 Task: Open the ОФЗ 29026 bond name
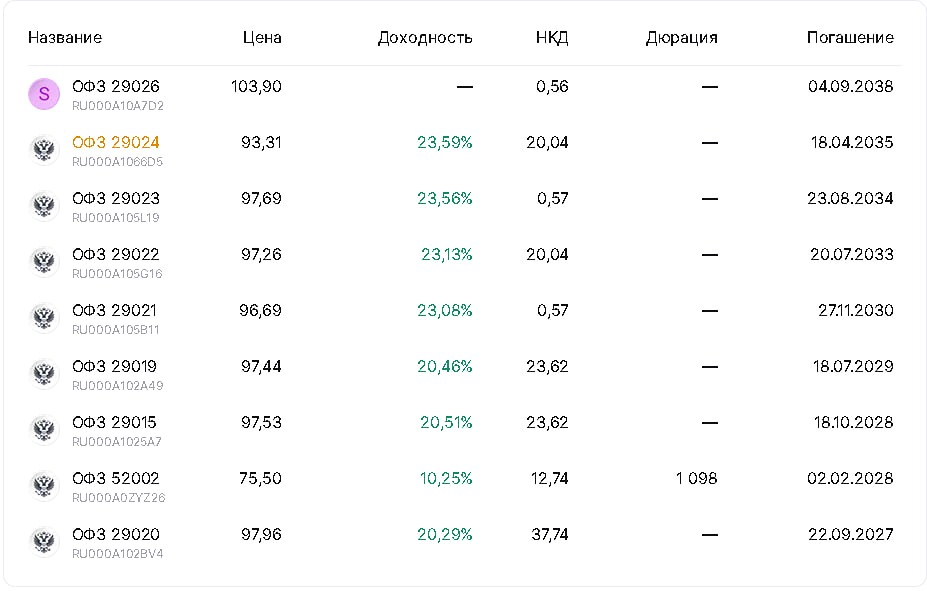pyautogui.click(x=116, y=87)
